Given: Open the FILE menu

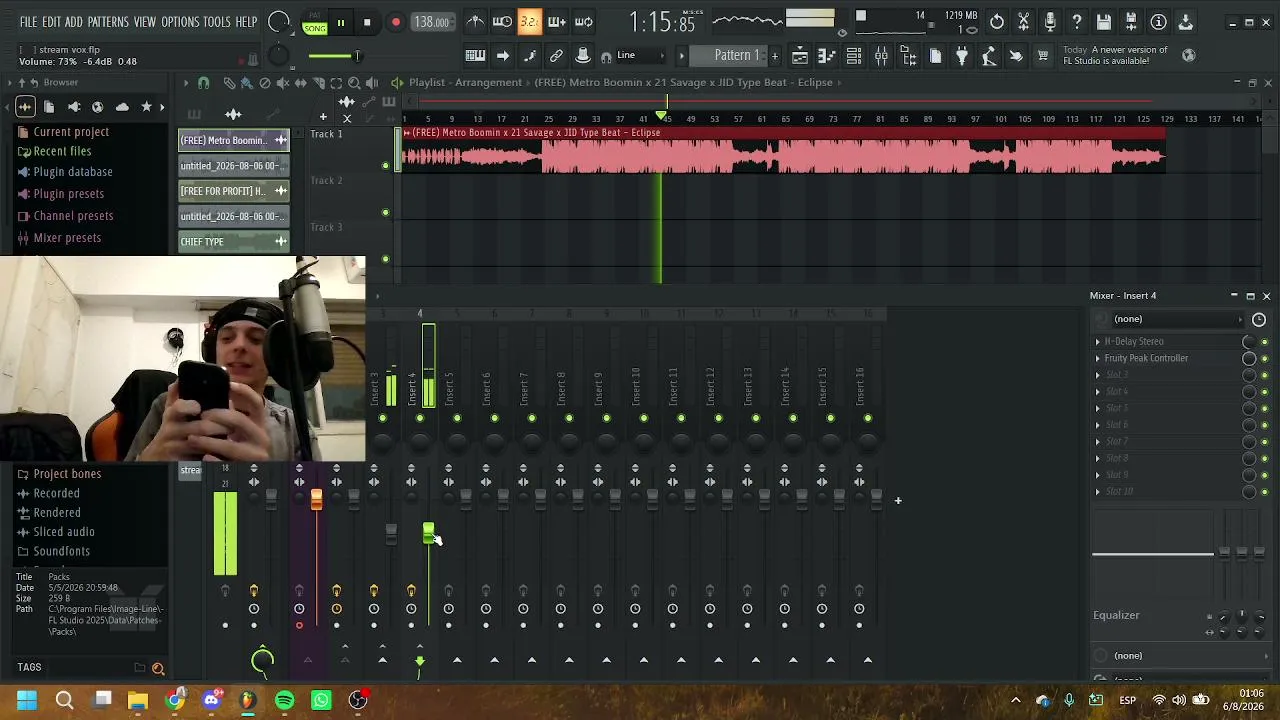Looking at the screenshot, I should click(28, 22).
